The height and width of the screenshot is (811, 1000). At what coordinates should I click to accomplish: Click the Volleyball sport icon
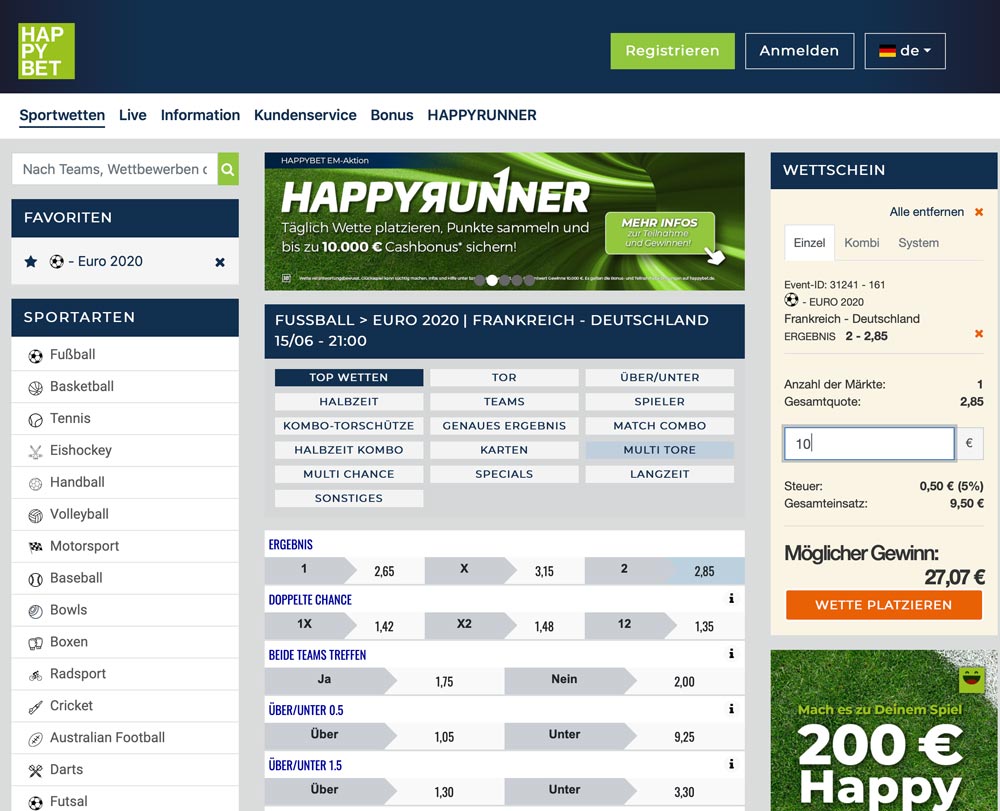(x=36, y=515)
